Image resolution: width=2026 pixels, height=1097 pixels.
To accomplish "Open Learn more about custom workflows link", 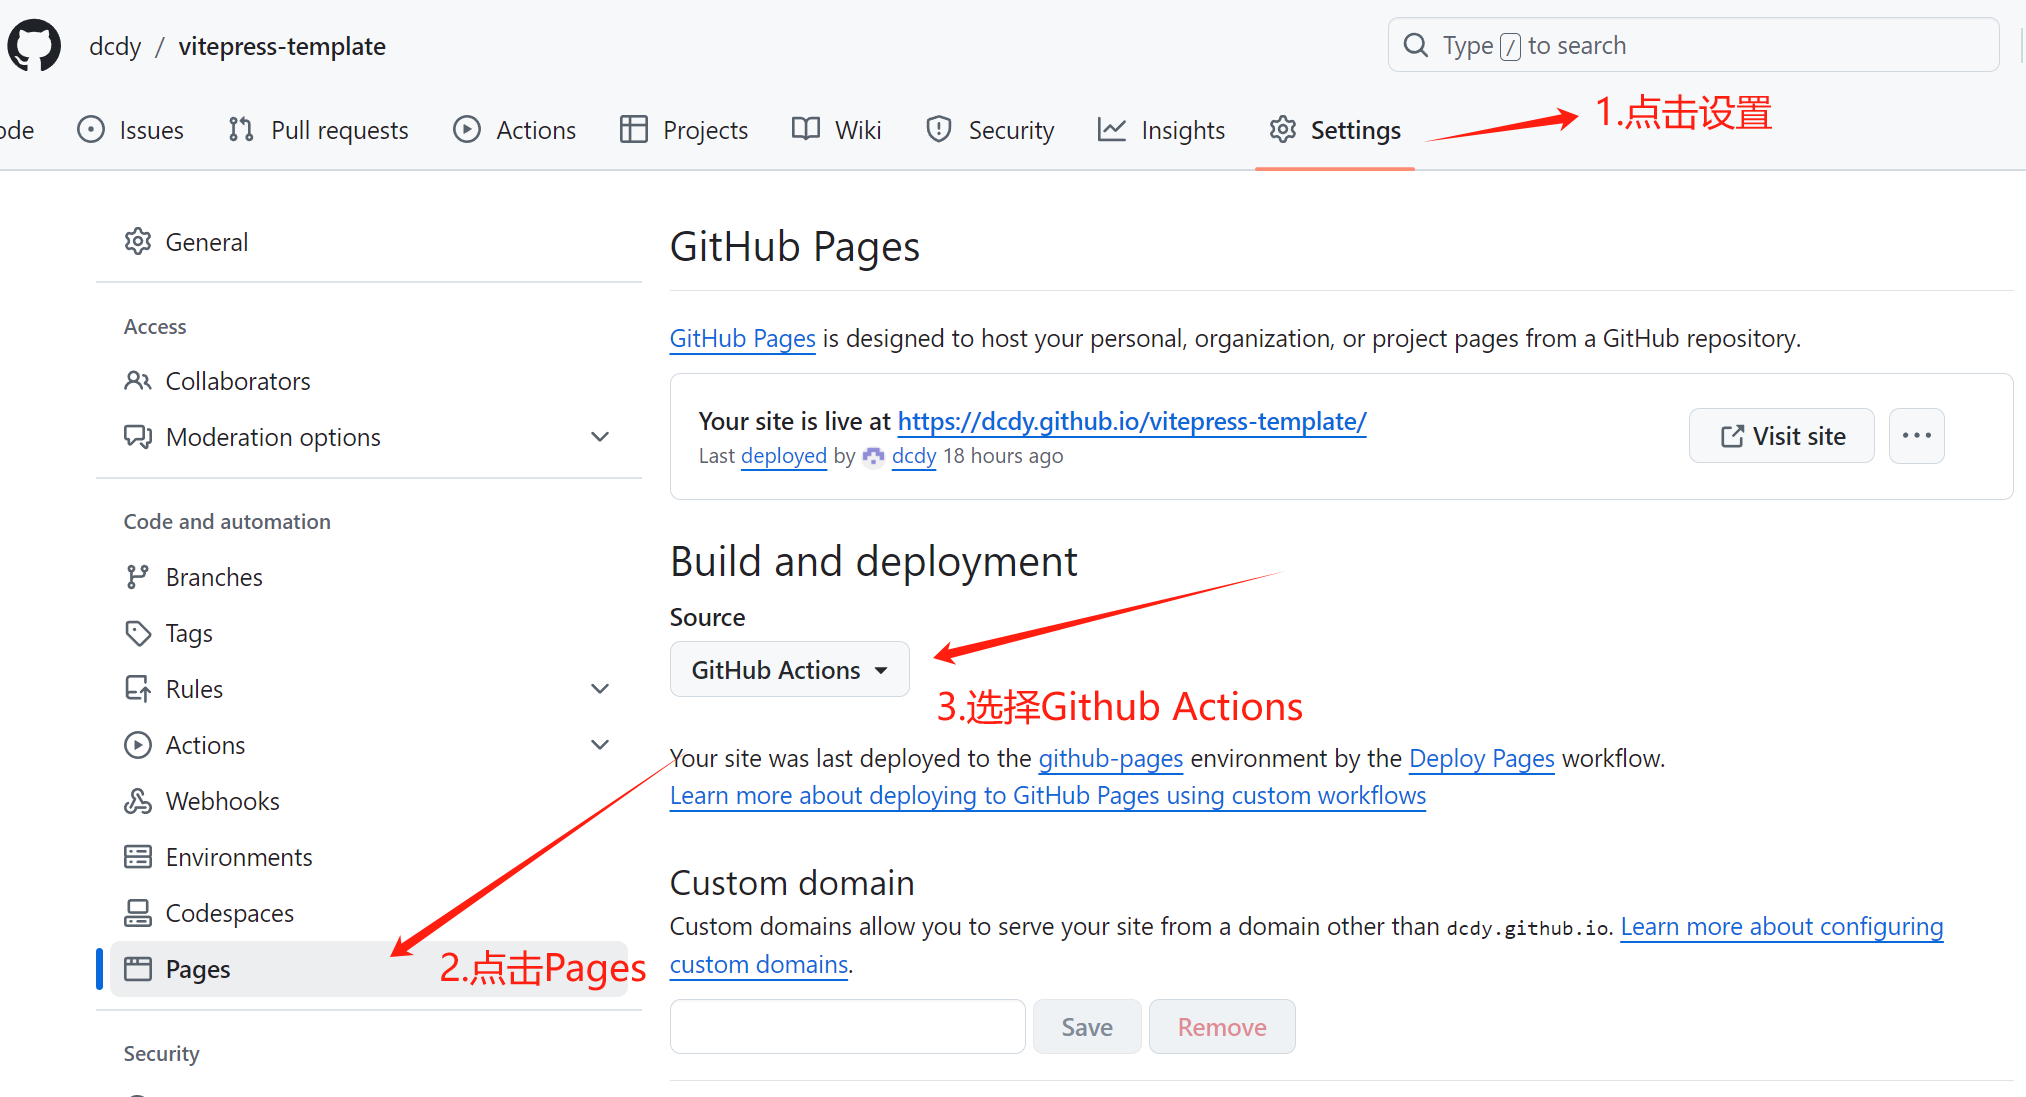I will click(1048, 795).
